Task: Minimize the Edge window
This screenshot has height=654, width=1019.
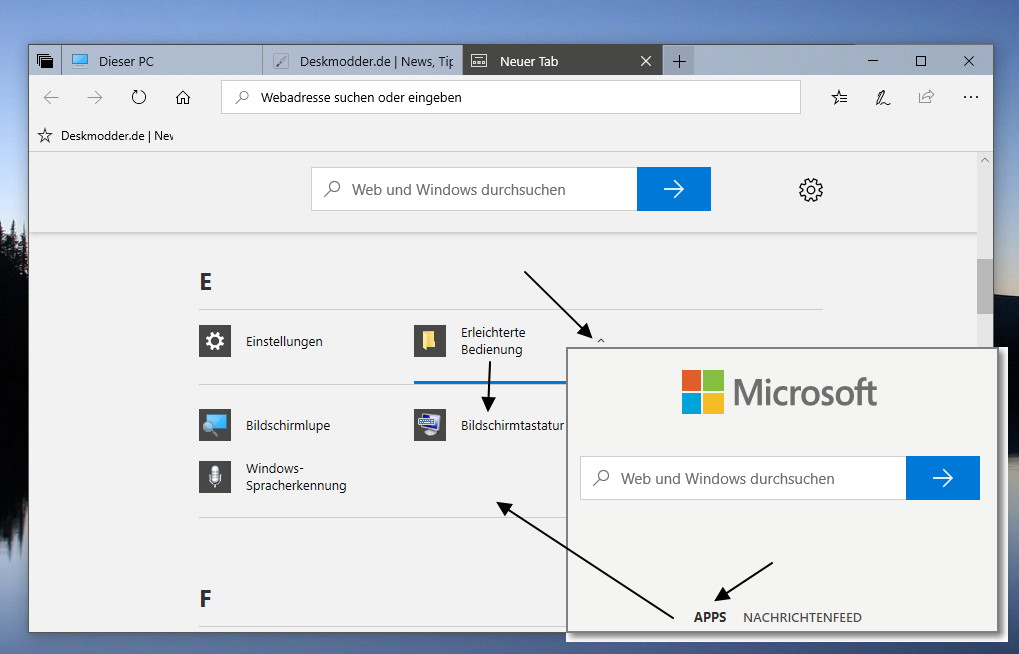Action: (873, 61)
